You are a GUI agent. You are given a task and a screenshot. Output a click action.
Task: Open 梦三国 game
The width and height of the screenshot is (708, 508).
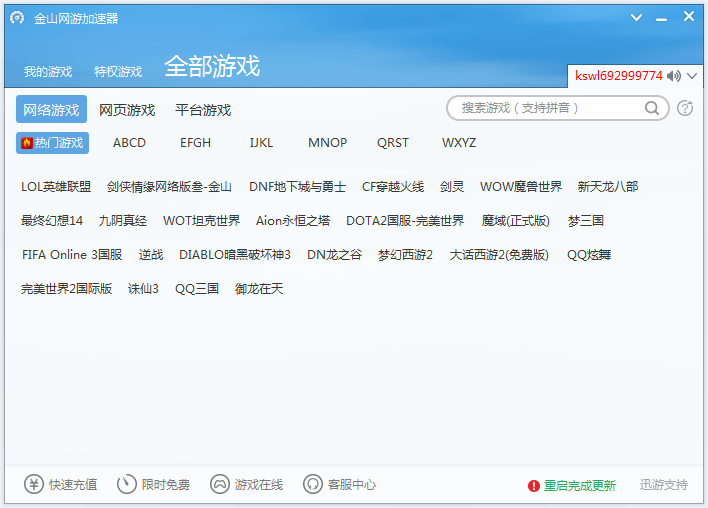(x=586, y=220)
